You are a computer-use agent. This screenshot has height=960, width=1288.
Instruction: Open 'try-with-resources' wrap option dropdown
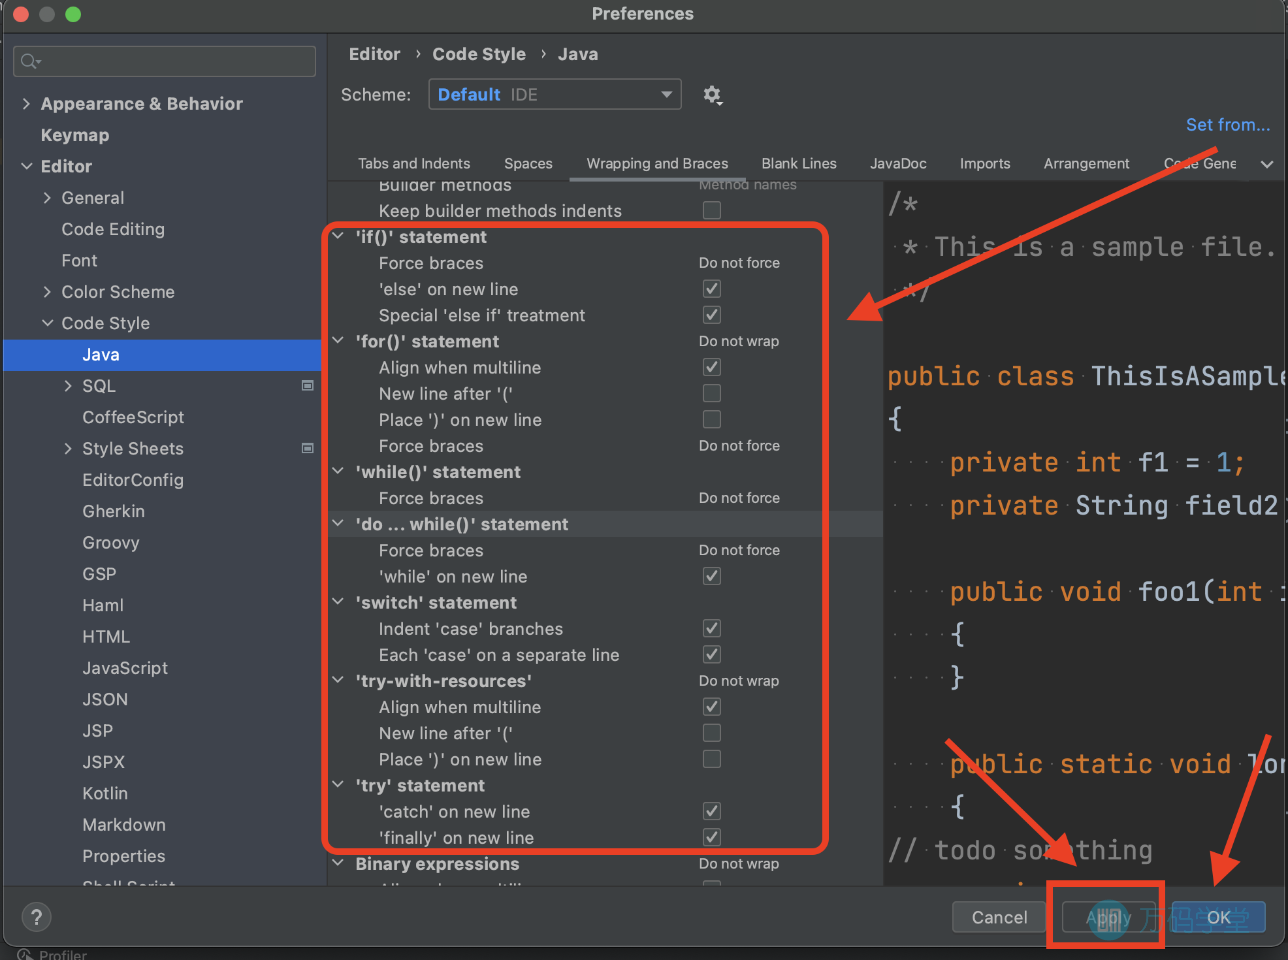(739, 681)
